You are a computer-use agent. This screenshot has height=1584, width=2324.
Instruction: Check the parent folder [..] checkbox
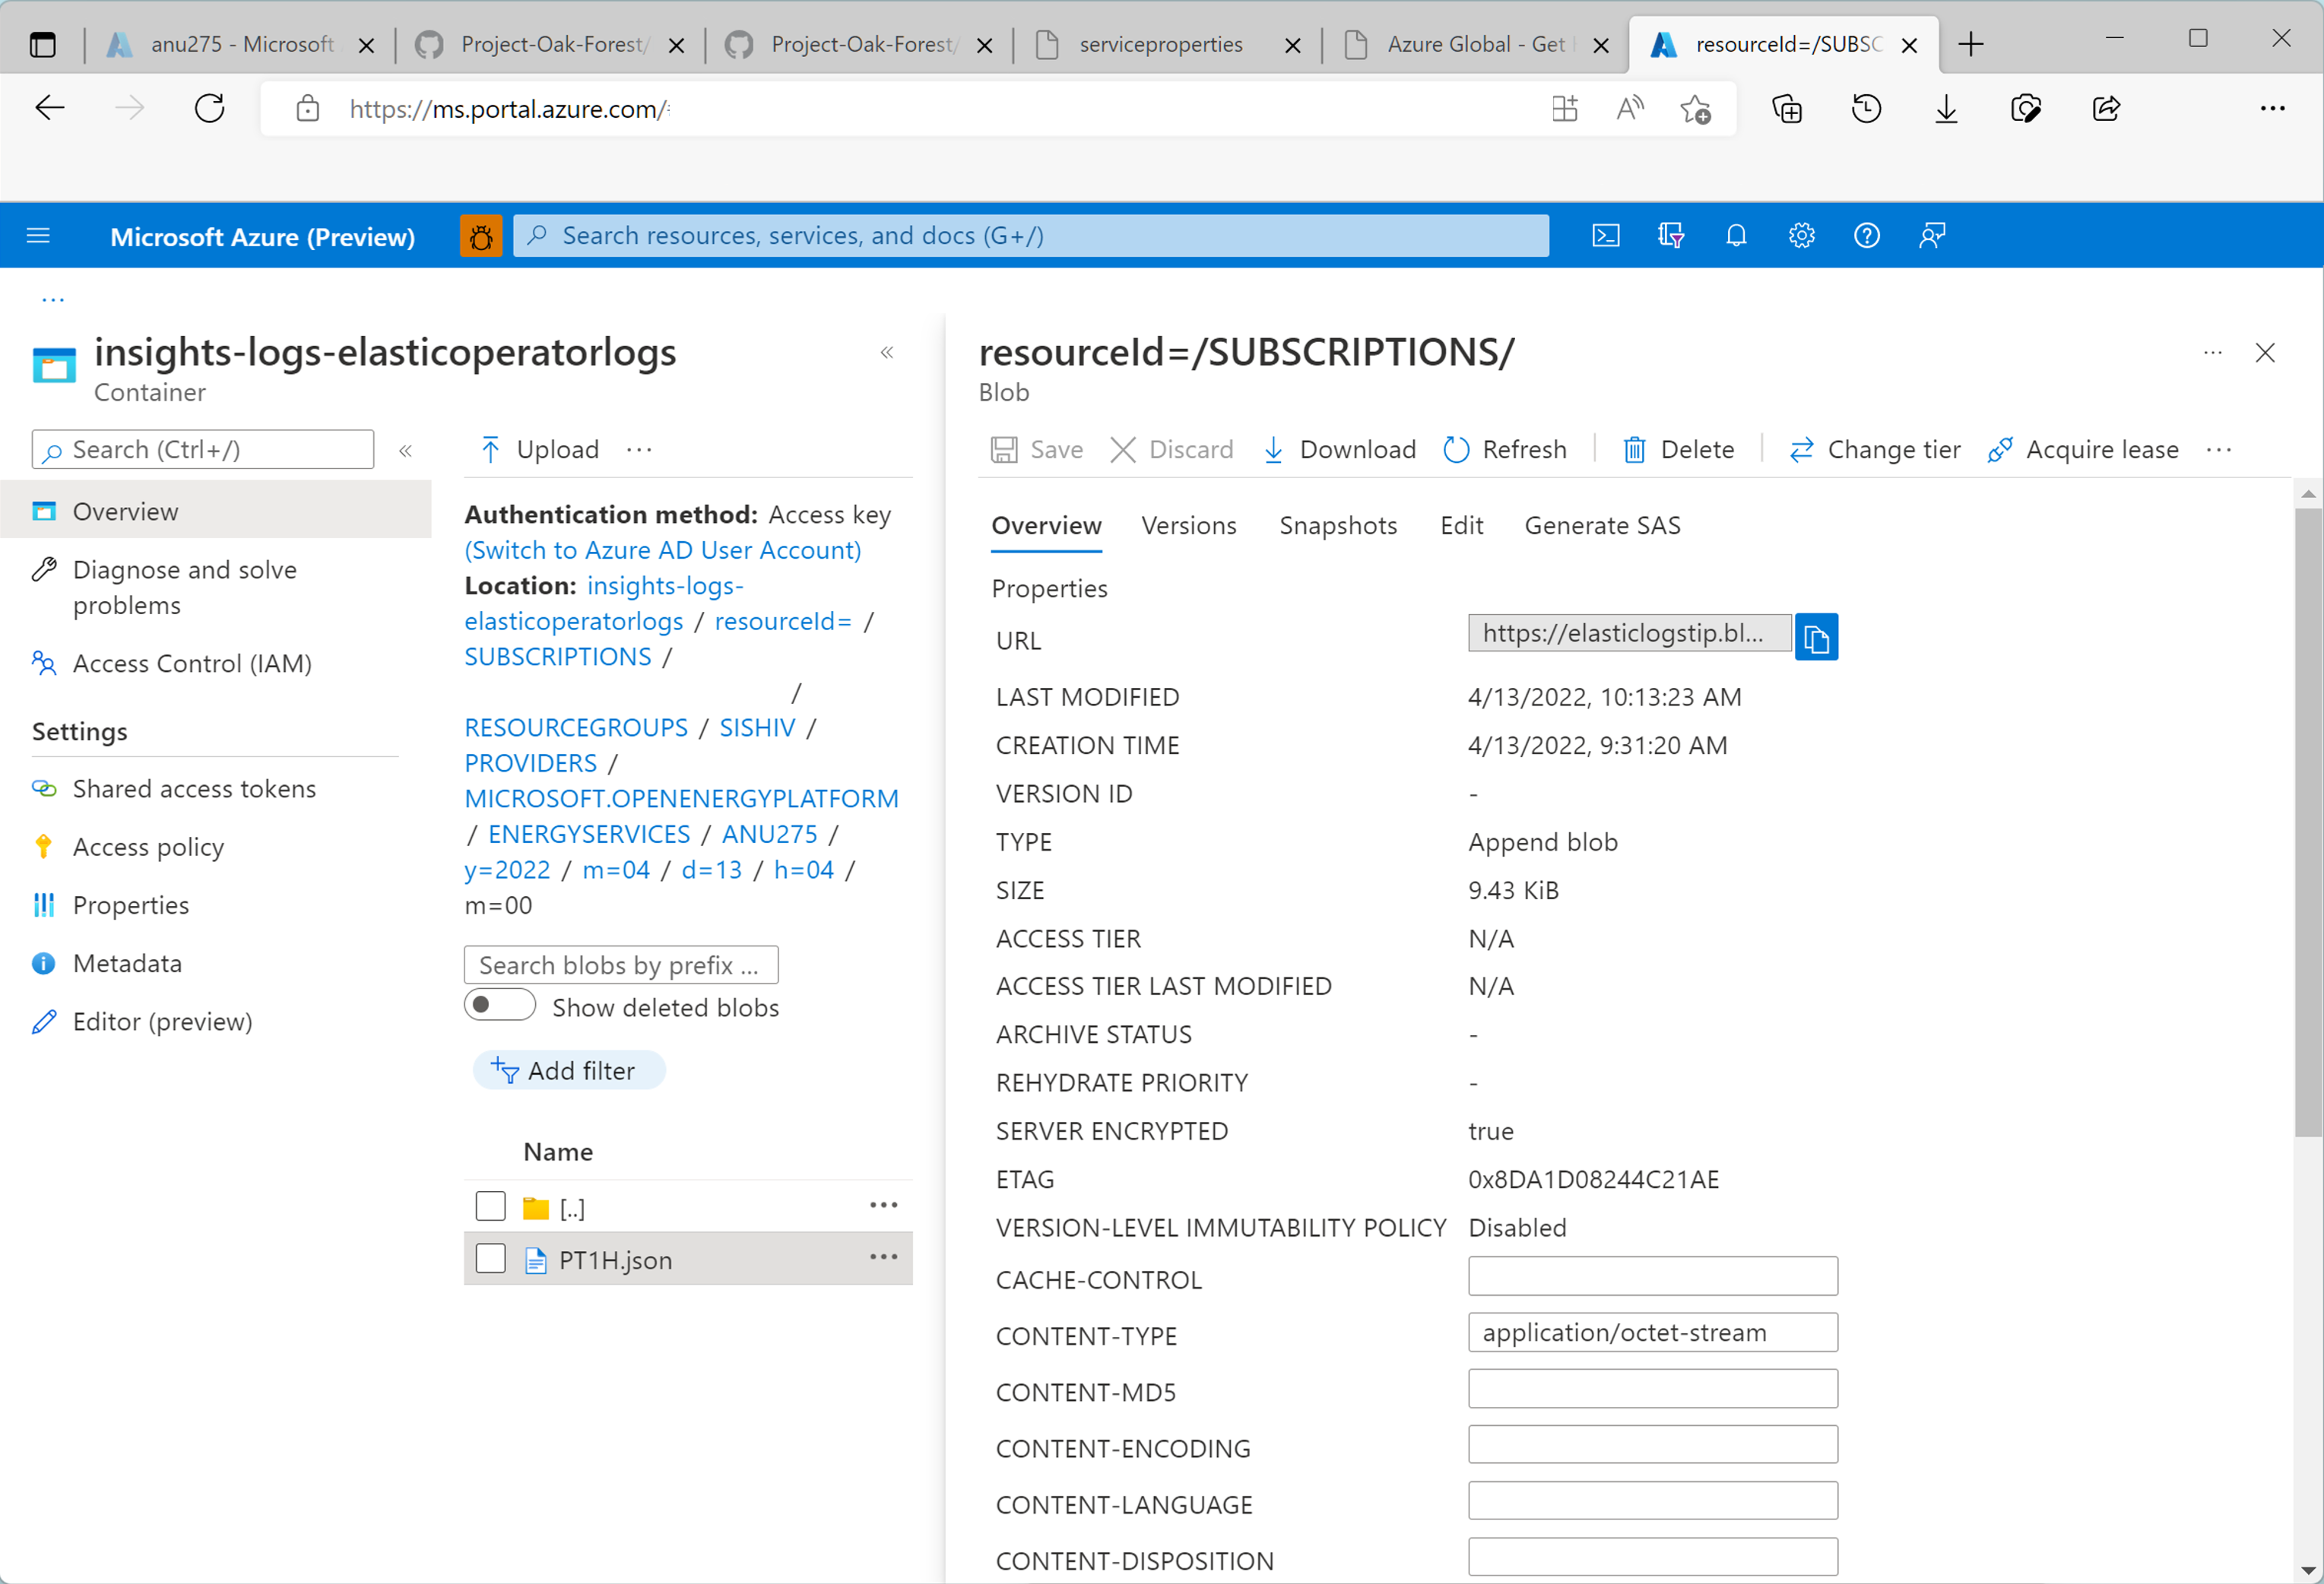tap(490, 1206)
